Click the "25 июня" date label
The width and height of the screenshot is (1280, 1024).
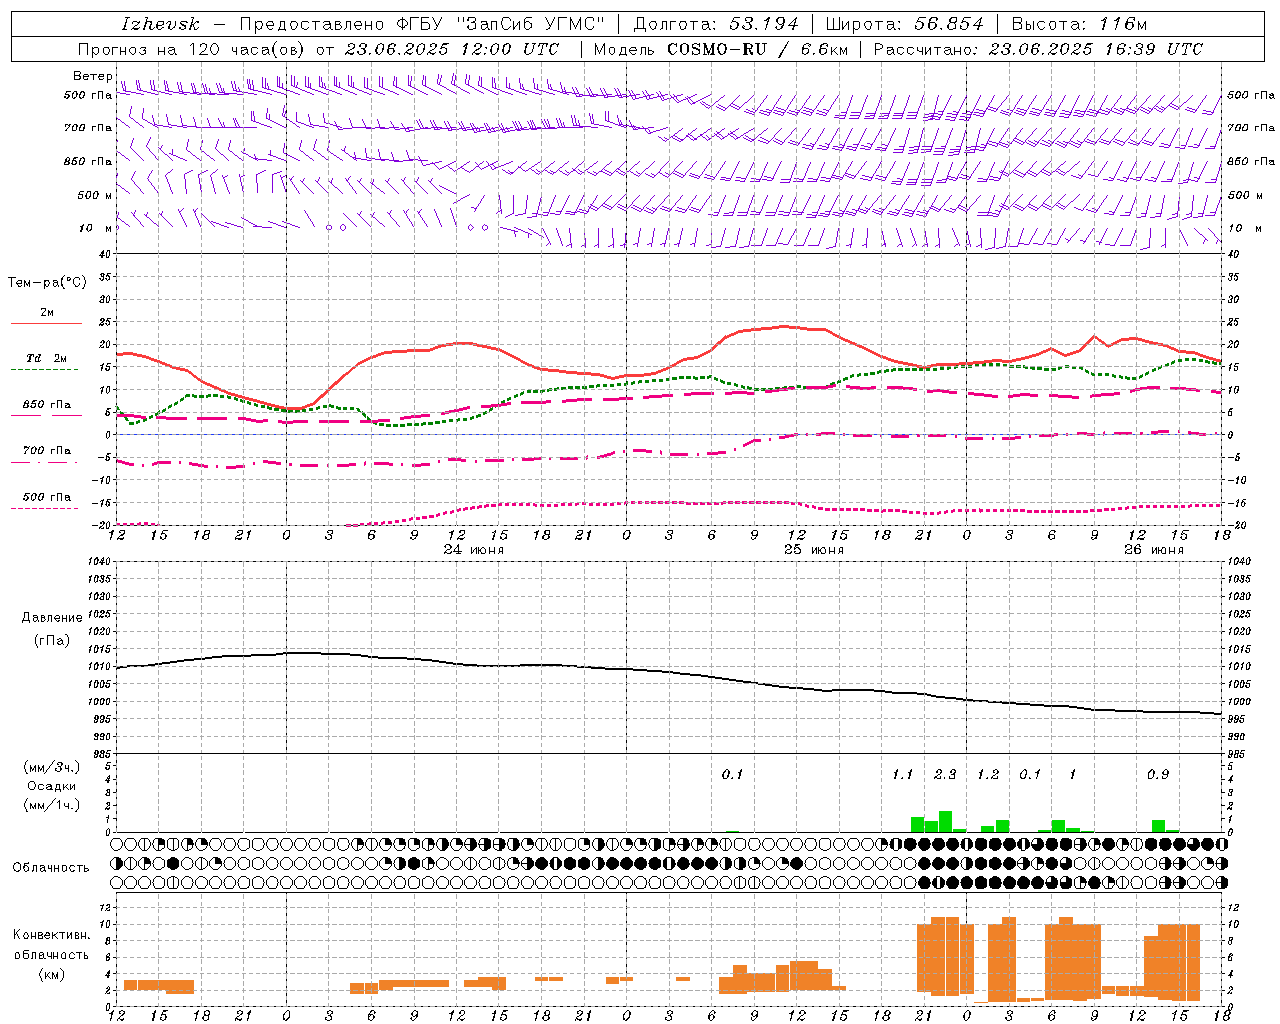coord(814,550)
